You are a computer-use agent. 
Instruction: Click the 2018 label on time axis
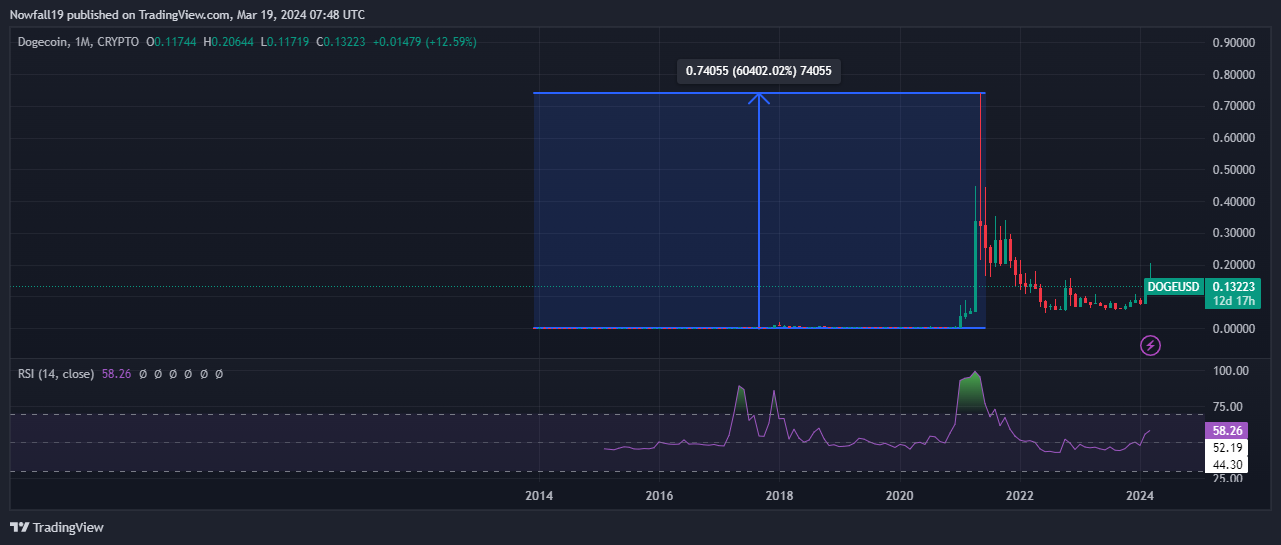coord(779,496)
